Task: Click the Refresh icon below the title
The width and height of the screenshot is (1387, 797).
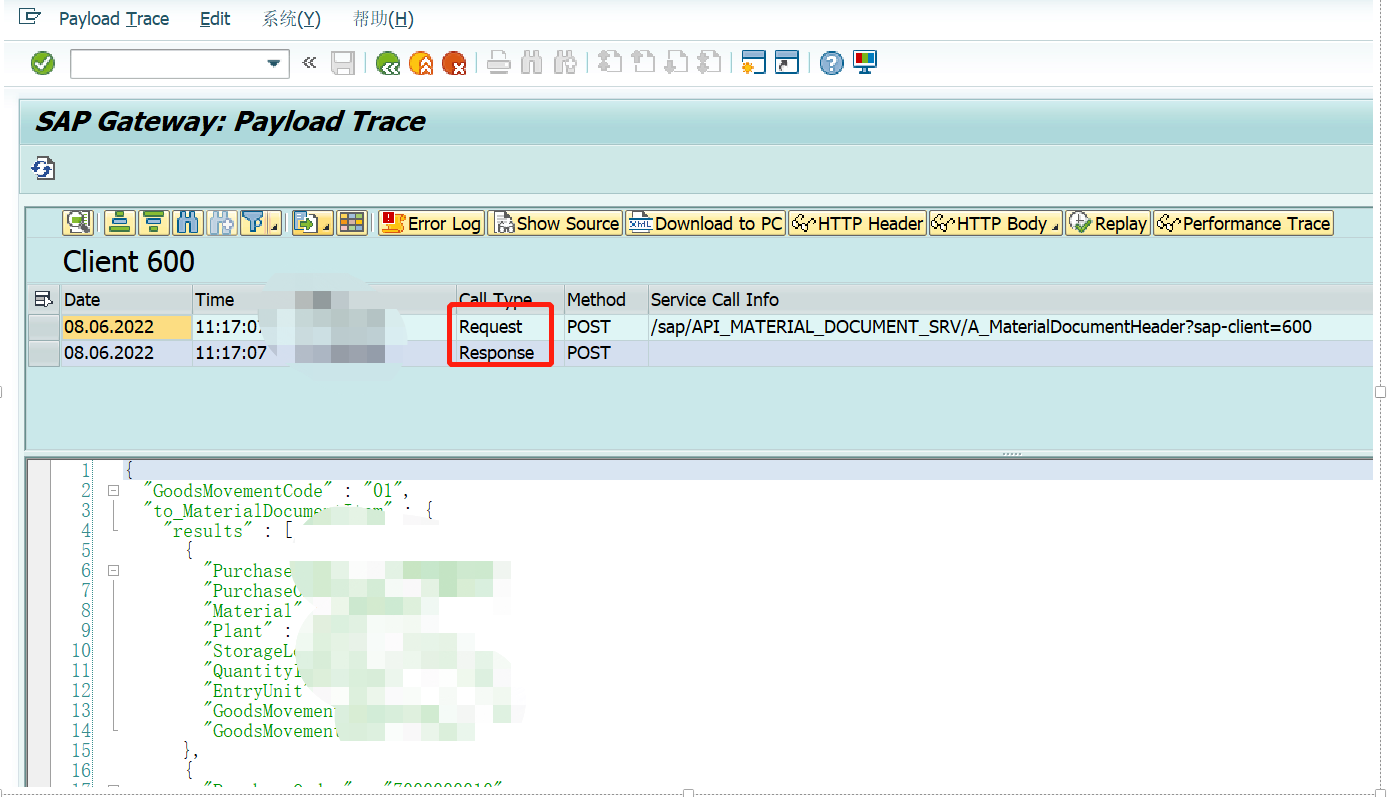Action: [x=43, y=168]
